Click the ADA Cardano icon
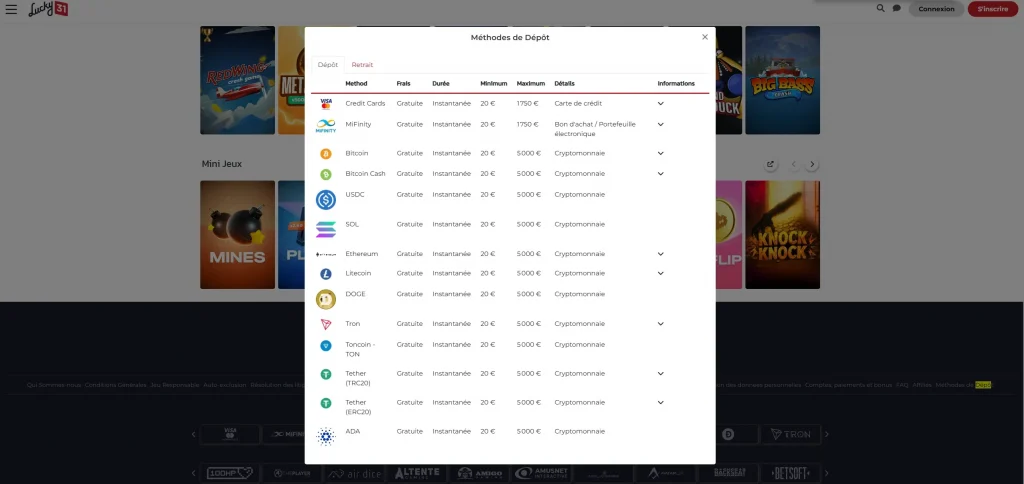 pos(326,436)
